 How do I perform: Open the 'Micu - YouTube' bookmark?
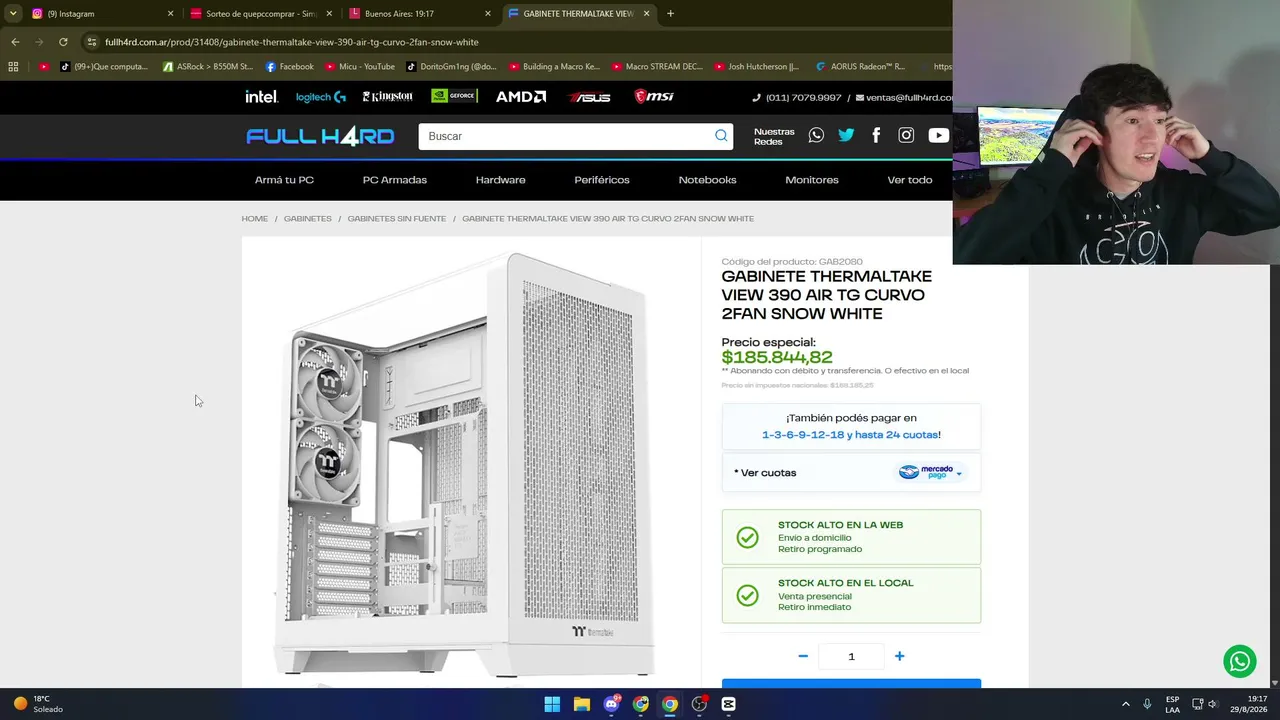(x=360, y=67)
